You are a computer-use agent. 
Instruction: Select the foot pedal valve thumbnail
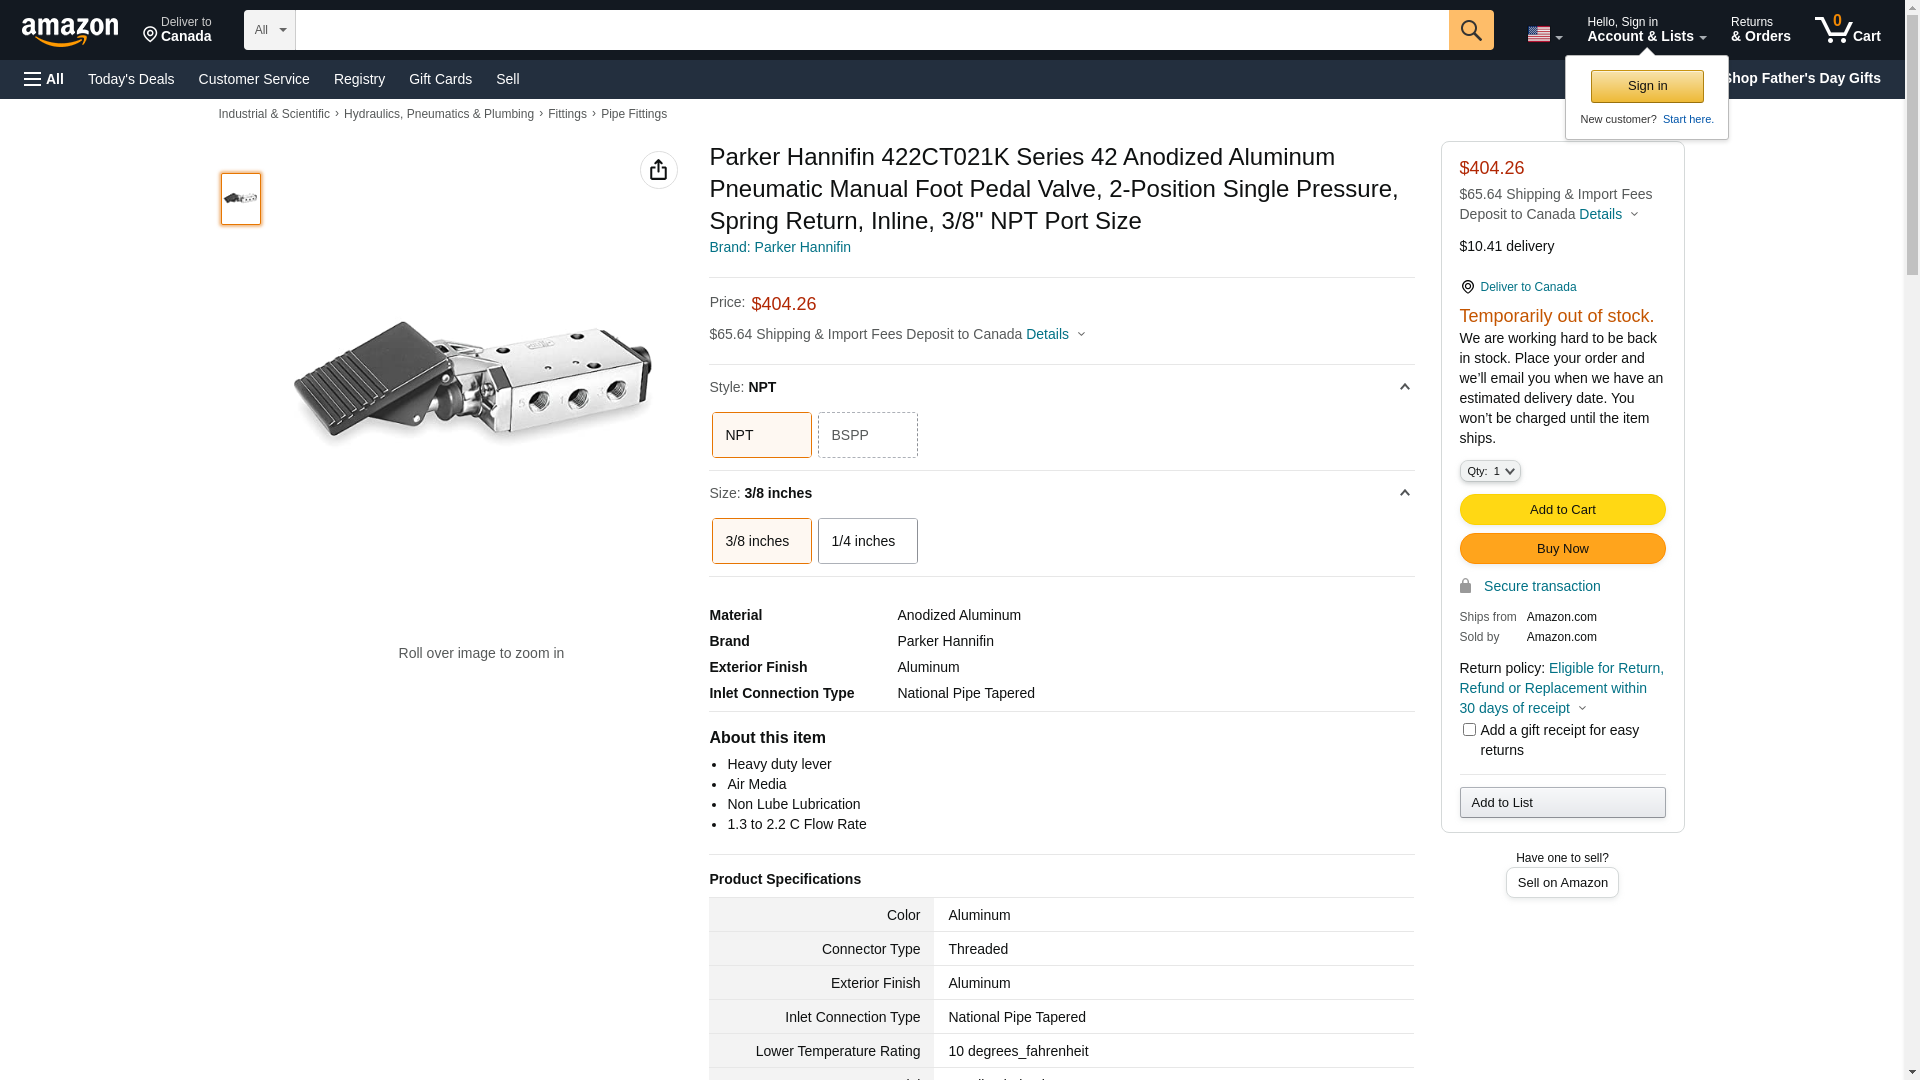(241, 199)
